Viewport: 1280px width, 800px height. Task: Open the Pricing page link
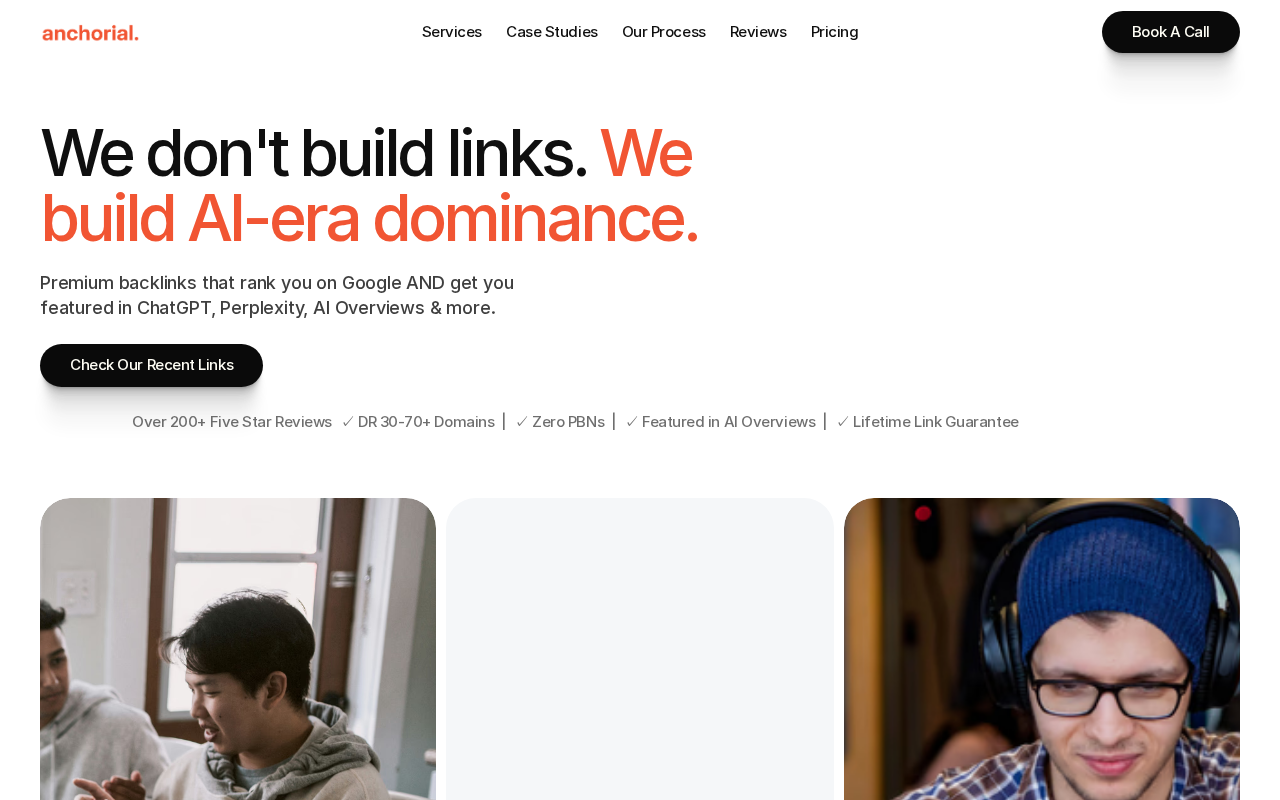(x=835, y=32)
